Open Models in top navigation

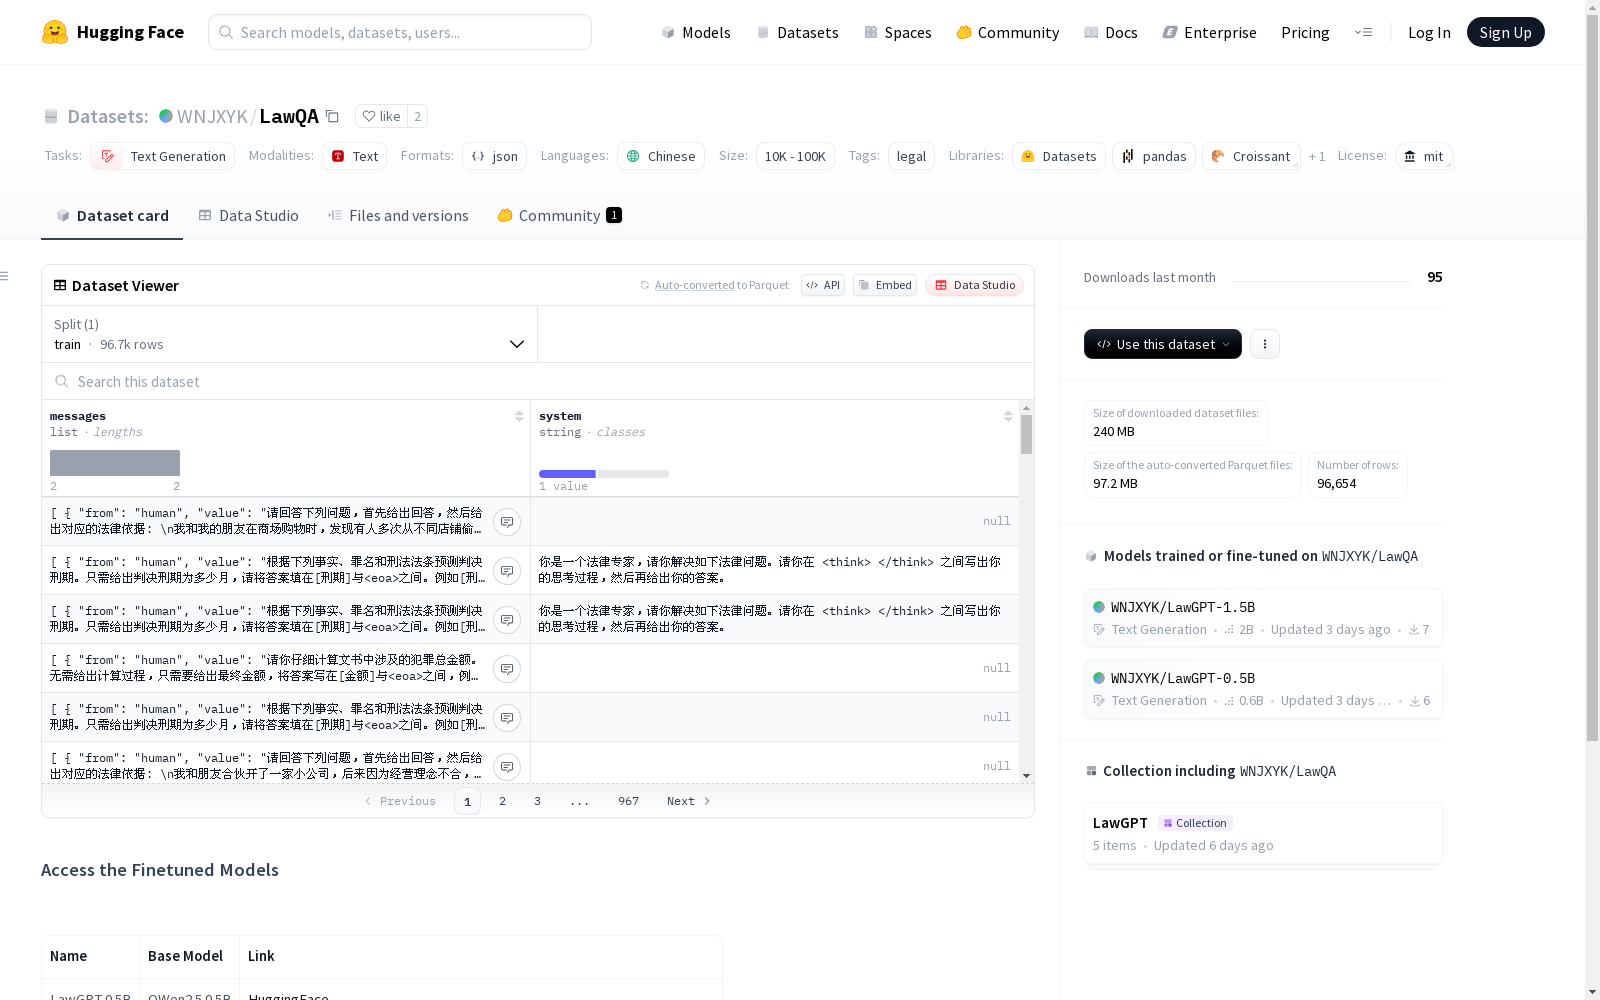point(696,32)
